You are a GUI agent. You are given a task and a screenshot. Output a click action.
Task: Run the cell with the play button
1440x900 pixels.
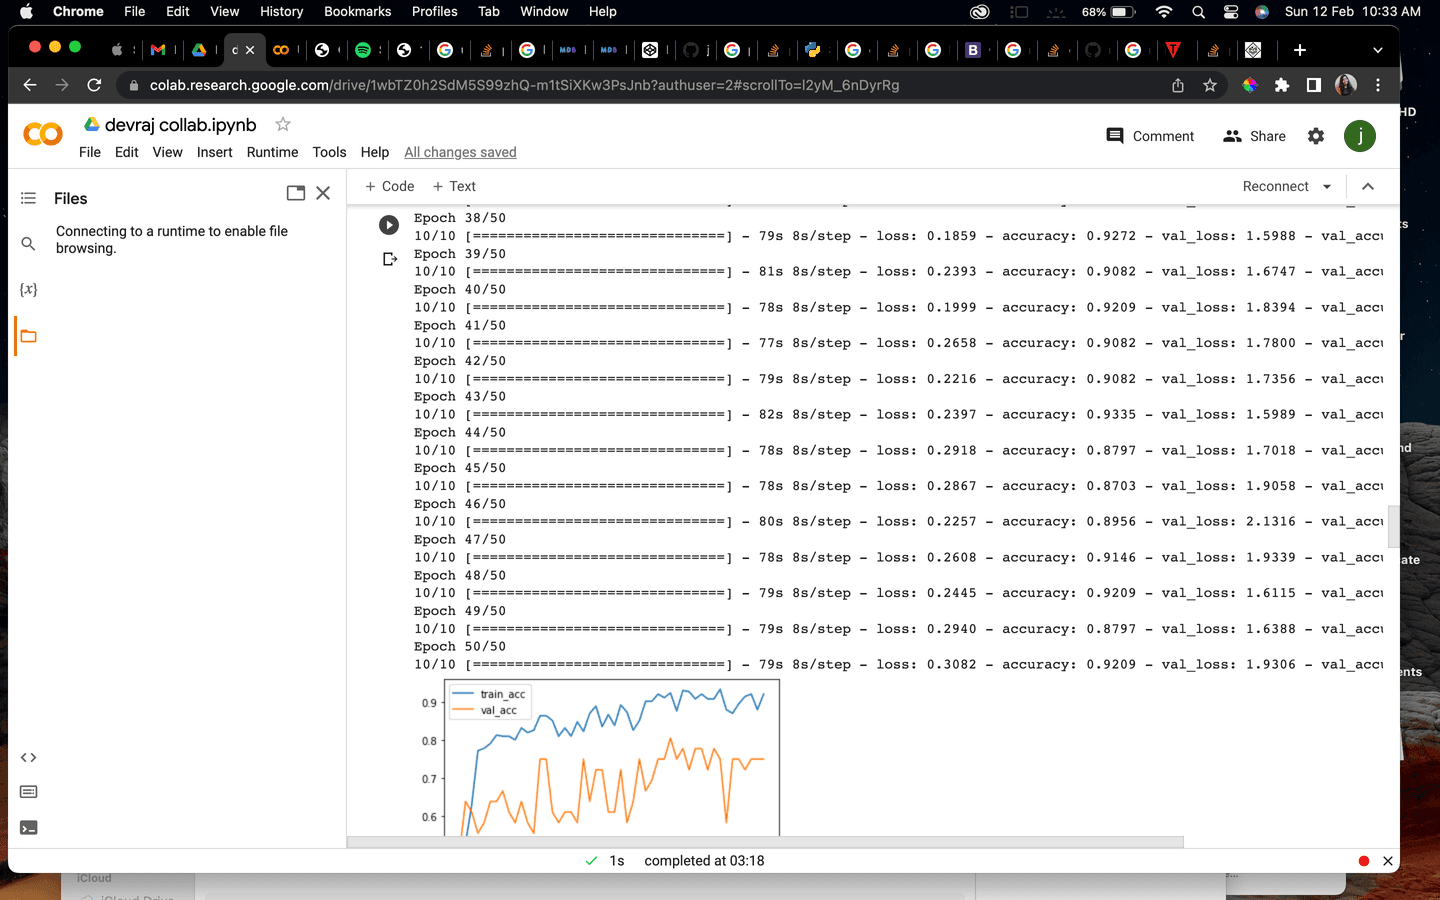pos(389,225)
